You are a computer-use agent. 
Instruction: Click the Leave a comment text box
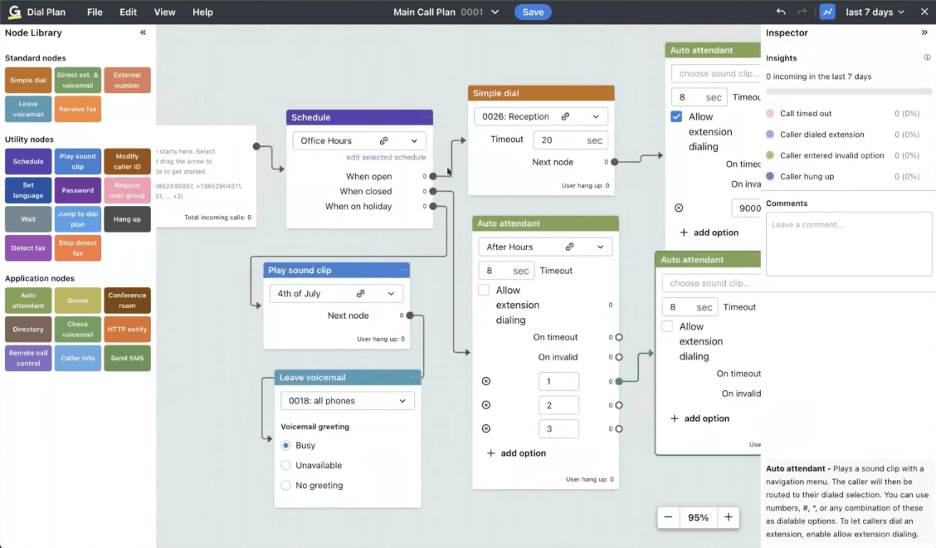[x=848, y=244]
